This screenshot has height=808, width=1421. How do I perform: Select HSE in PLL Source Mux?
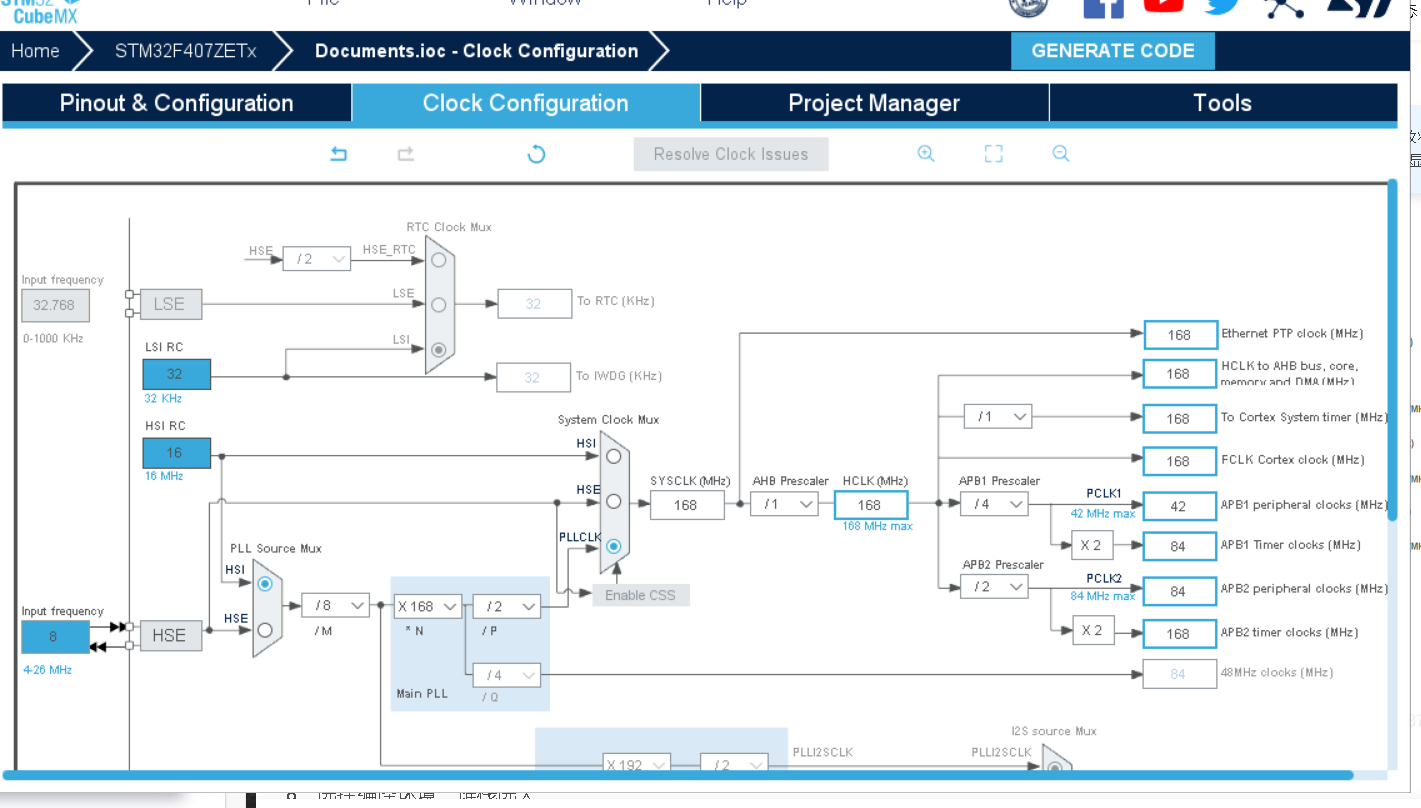tap(265, 630)
